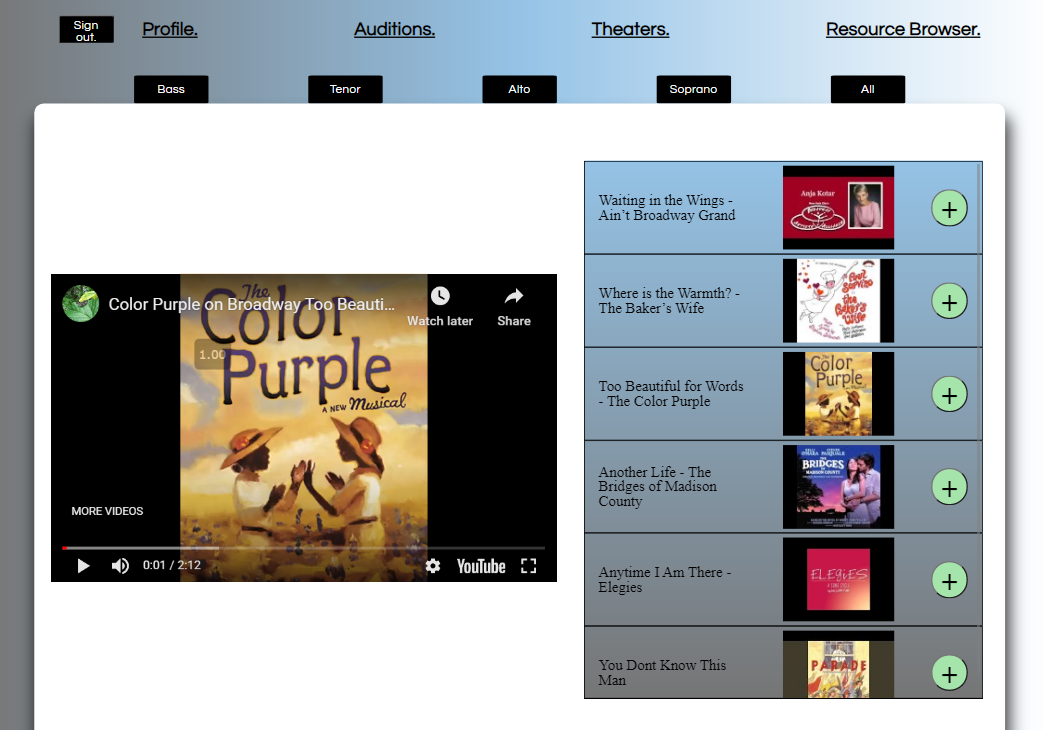1043x730 pixels.
Task: Enter fullscreen mode on the video
Action: [x=529, y=566]
